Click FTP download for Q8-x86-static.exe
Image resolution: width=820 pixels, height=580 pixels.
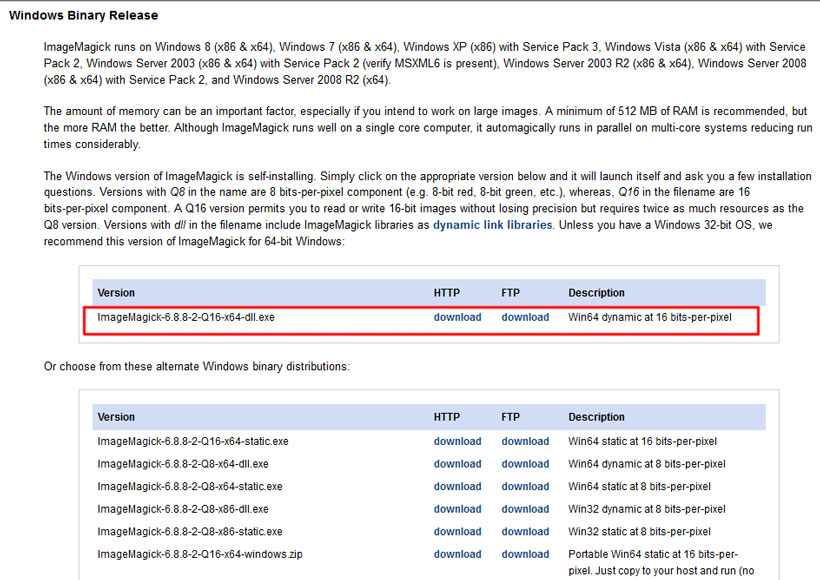click(525, 531)
